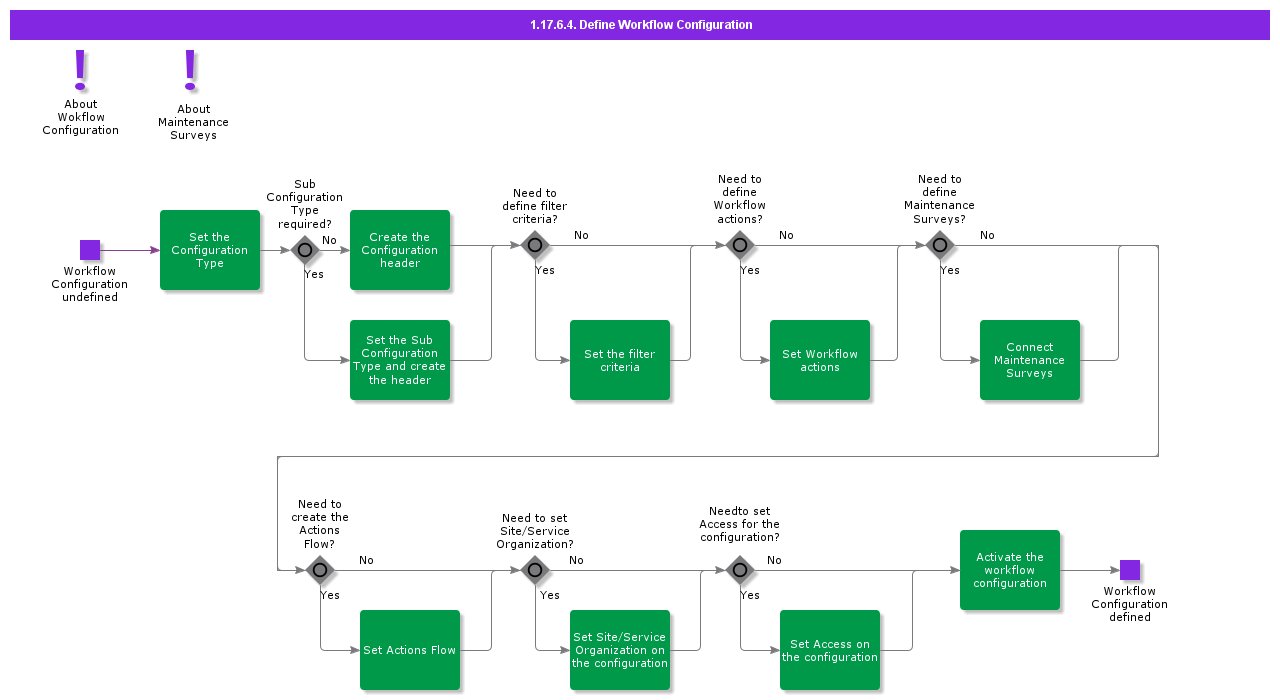
Task: Open the About Maintenance Surveys help icon
Action: (193, 72)
